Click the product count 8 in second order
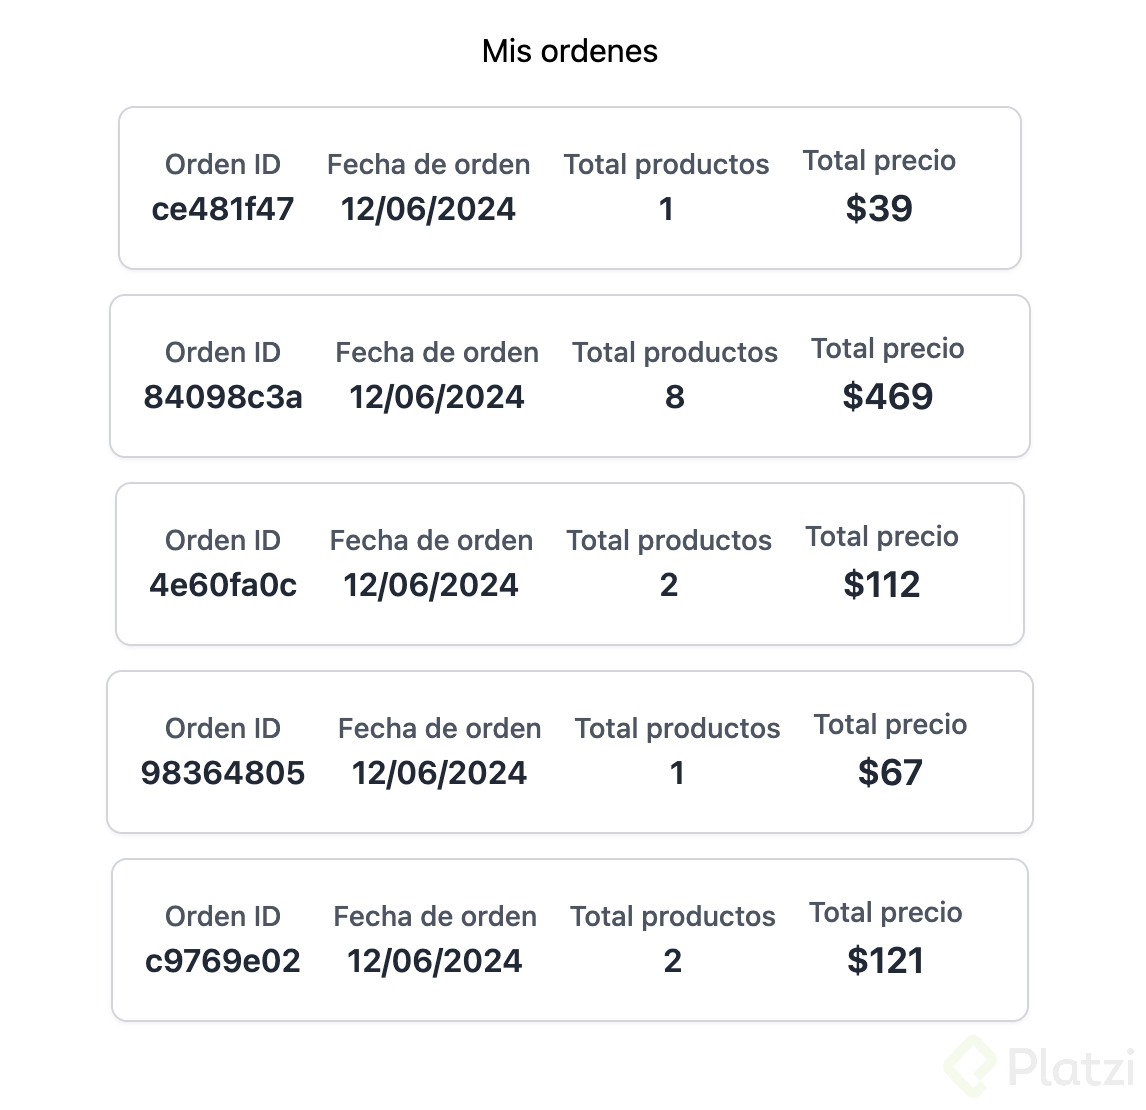 675,397
